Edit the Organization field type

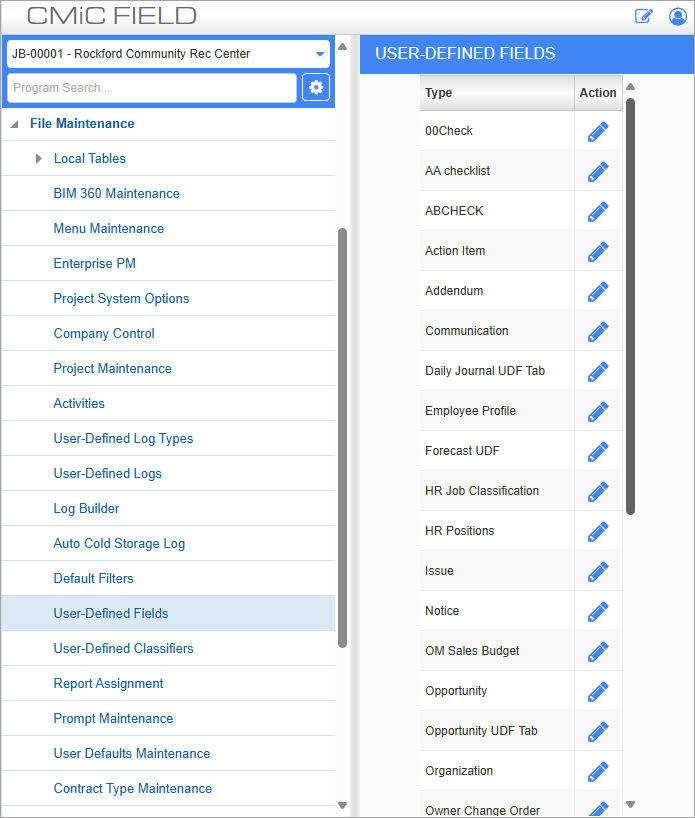pos(598,771)
